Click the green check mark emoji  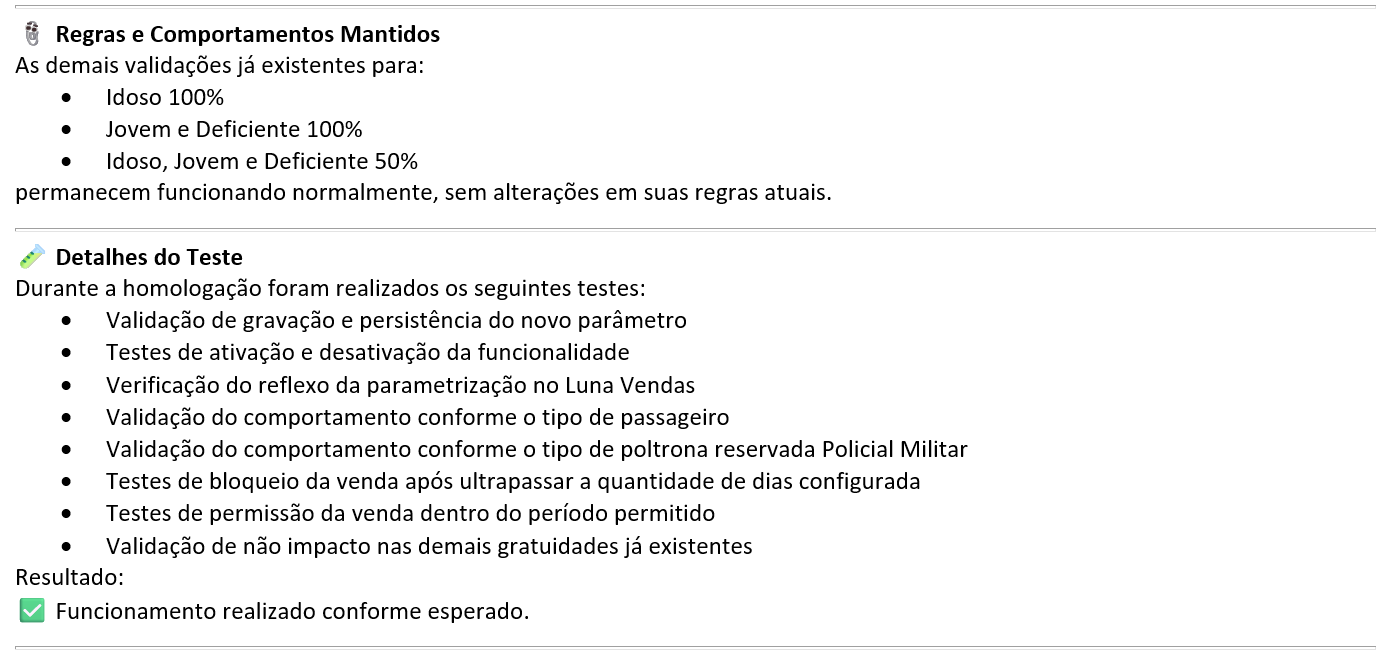(x=32, y=610)
